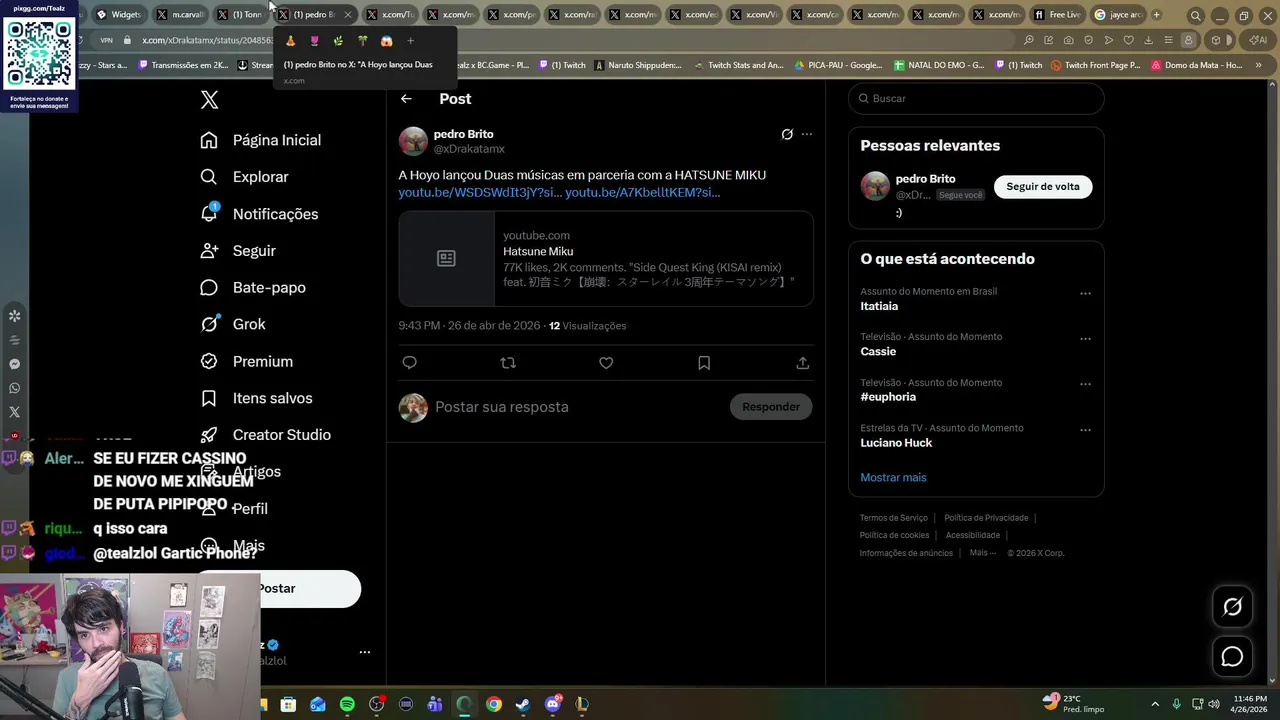Click the snapshot camera icon in toolbar
Screen dimensions: 1280x720
(x=1069, y=40)
